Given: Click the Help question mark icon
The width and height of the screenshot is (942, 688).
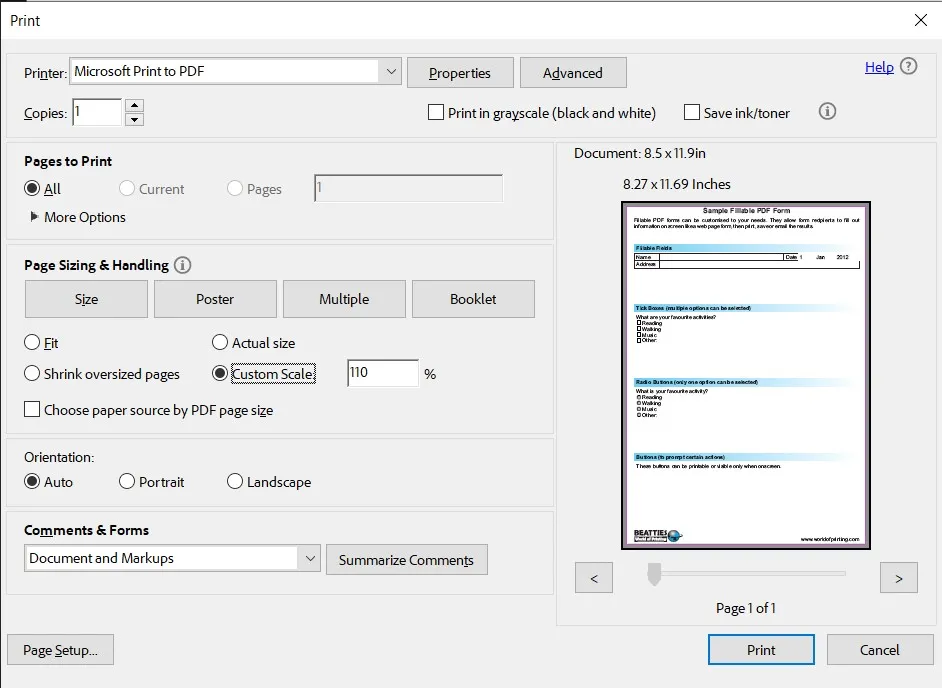Looking at the screenshot, I should point(908,67).
